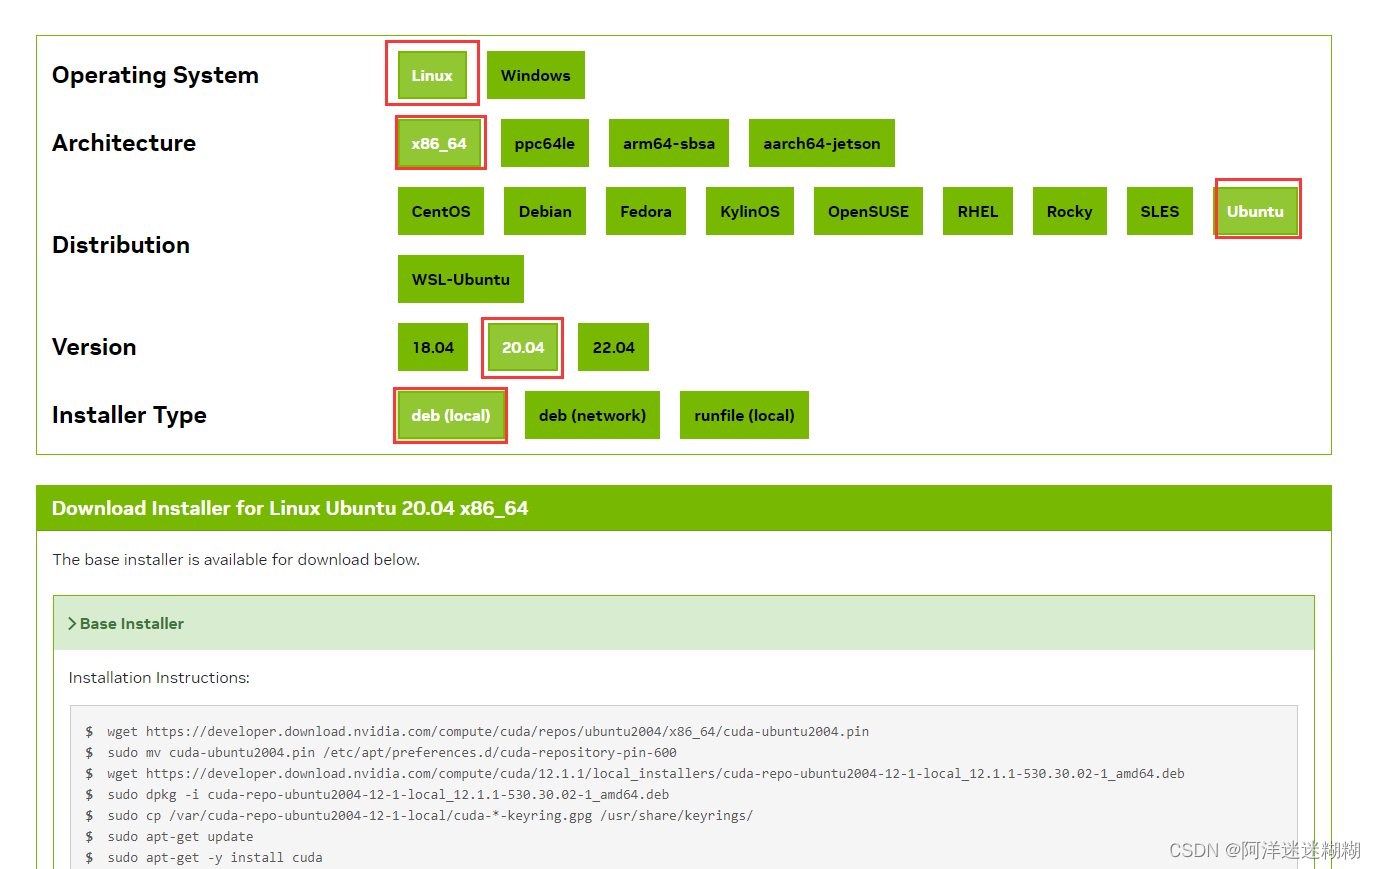1375x869 pixels.
Task: Click the sudo mv cuda-ubuntu2004.pin command
Action: click(392, 752)
